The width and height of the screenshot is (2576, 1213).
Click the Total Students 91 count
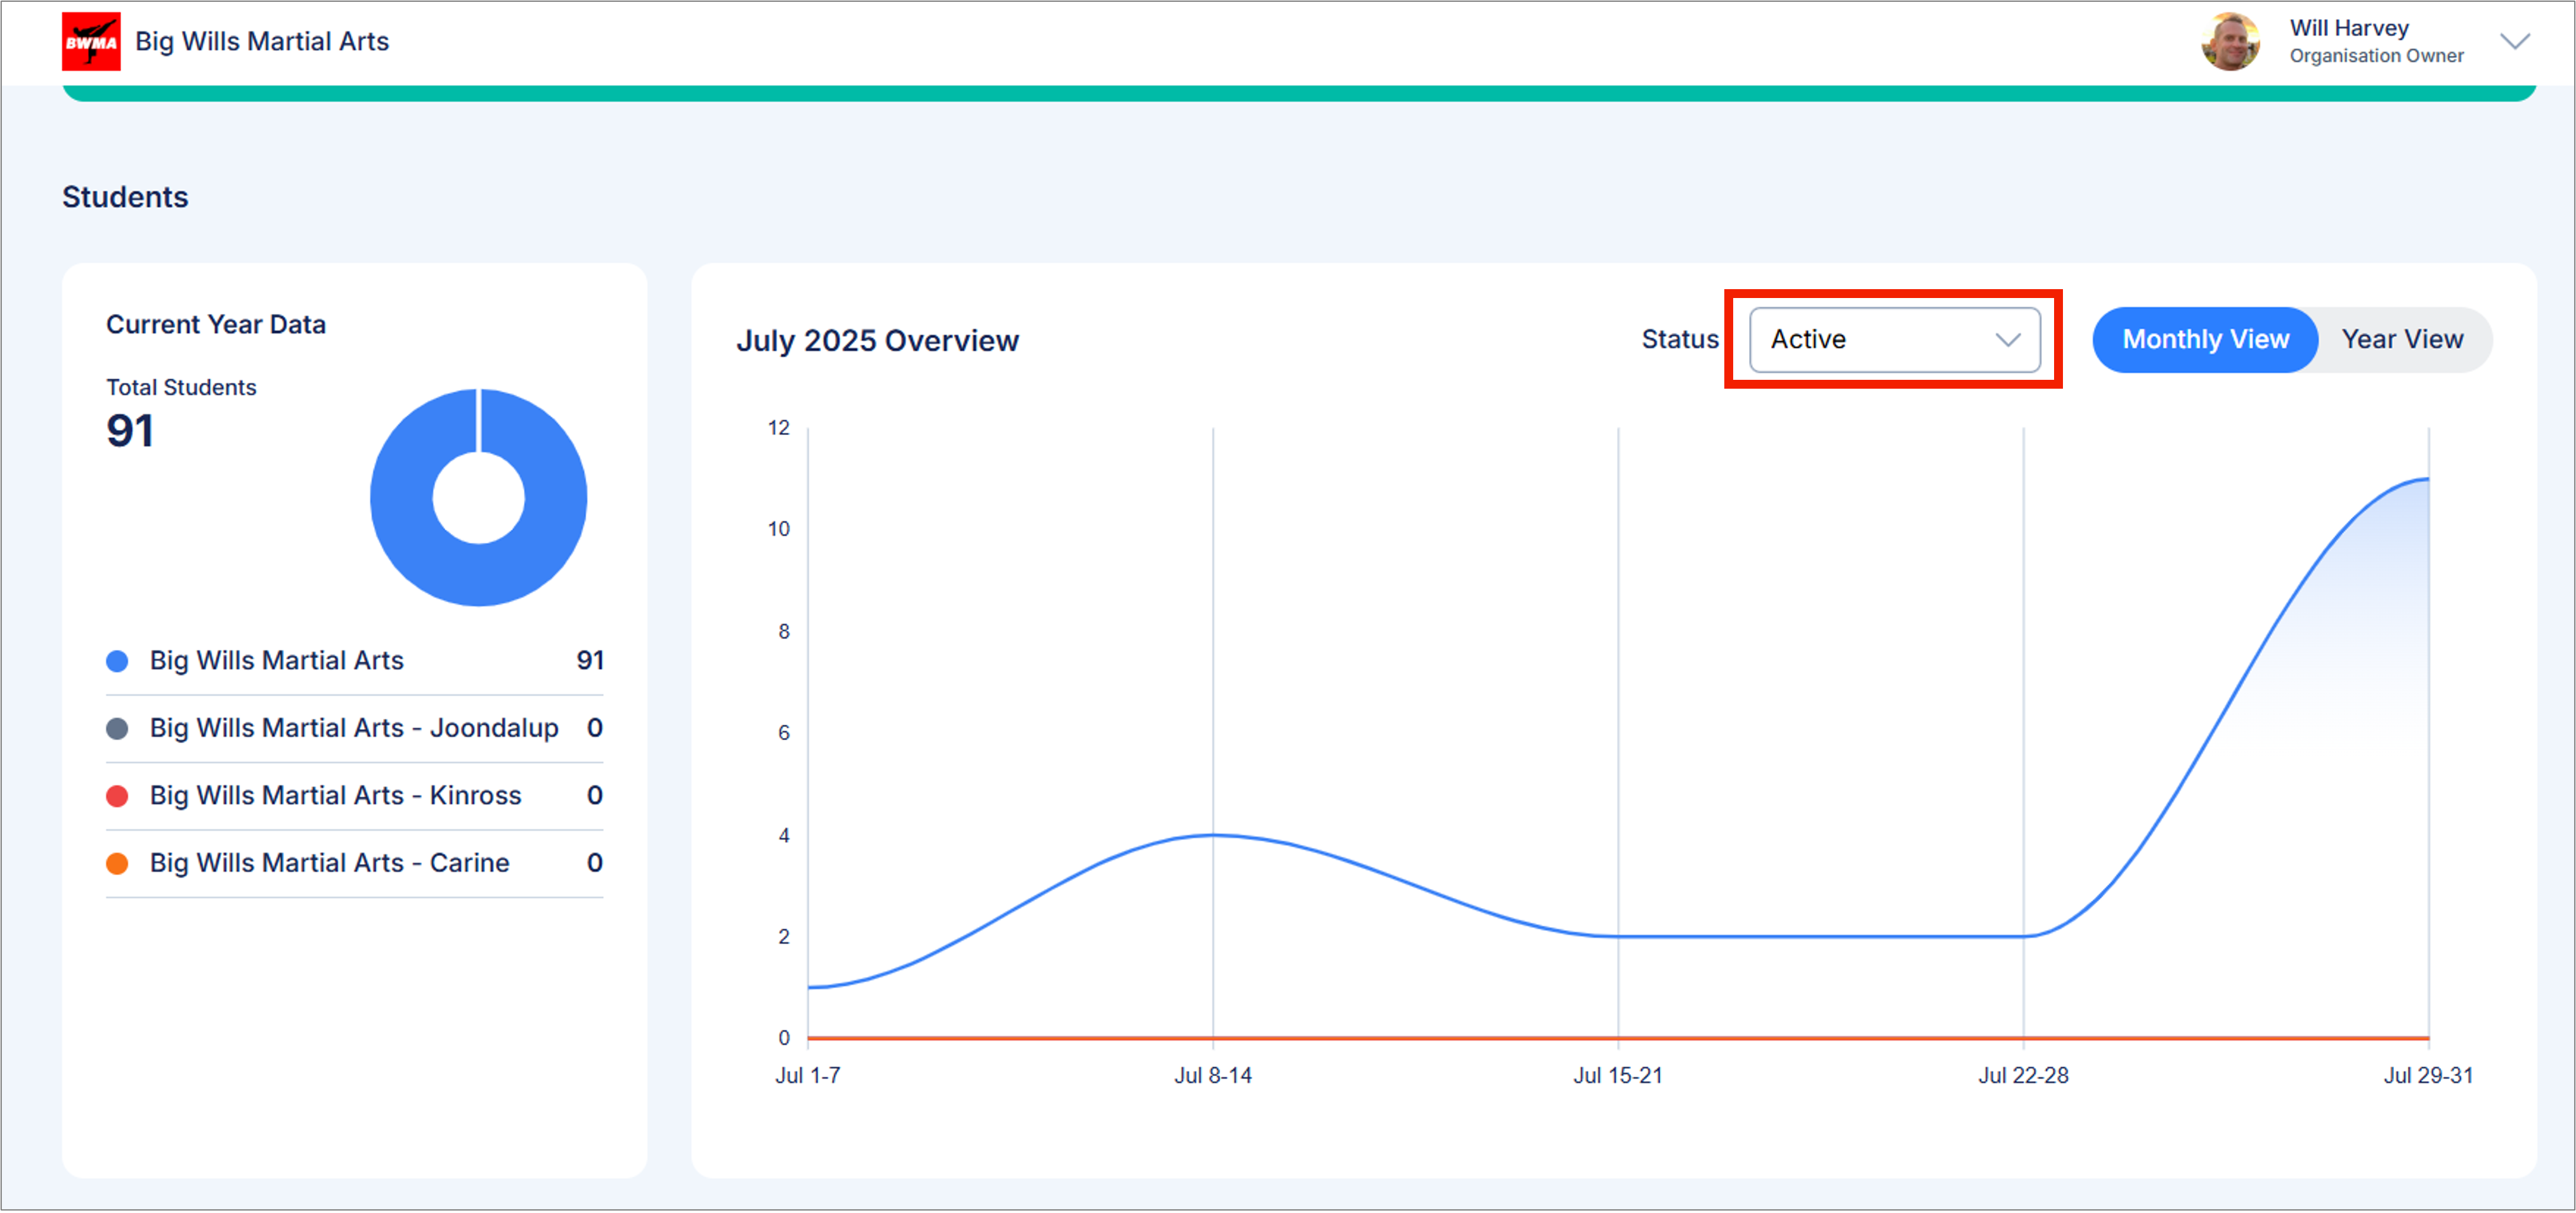point(130,431)
